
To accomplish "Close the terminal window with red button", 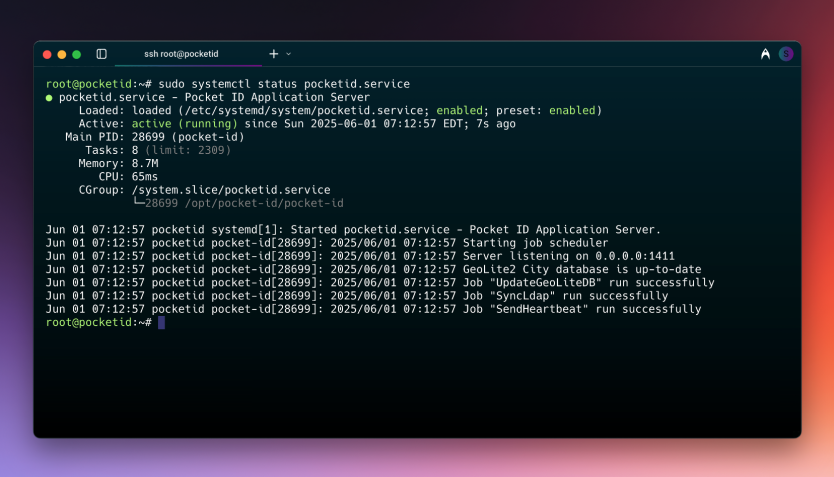I will (x=47, y=54).
